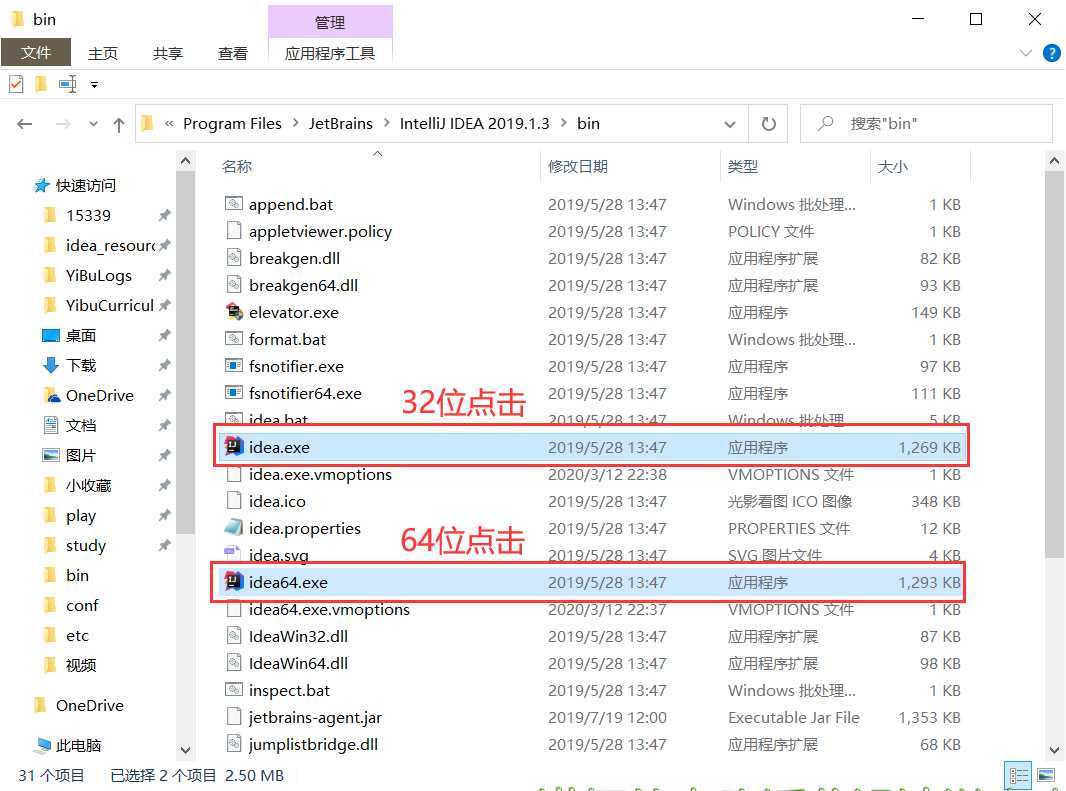Open the 应用程序工具 tab
The height and width of the screenshot is (791, 1066).
click(330, 53)
